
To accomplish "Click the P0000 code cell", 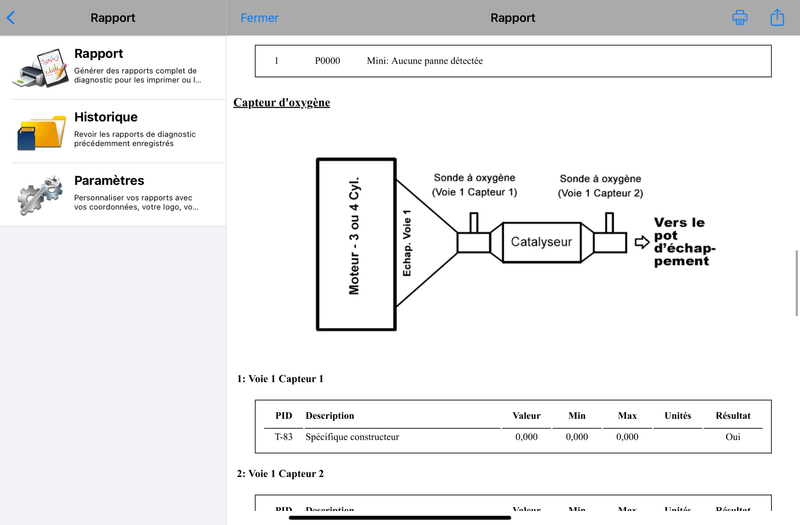I will pos(327,61).
